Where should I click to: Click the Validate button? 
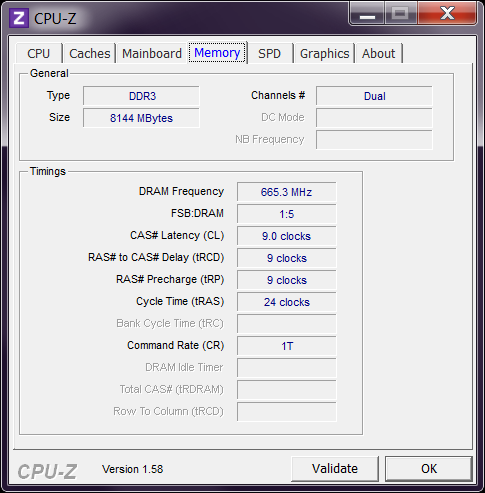[x=335, y=469]
